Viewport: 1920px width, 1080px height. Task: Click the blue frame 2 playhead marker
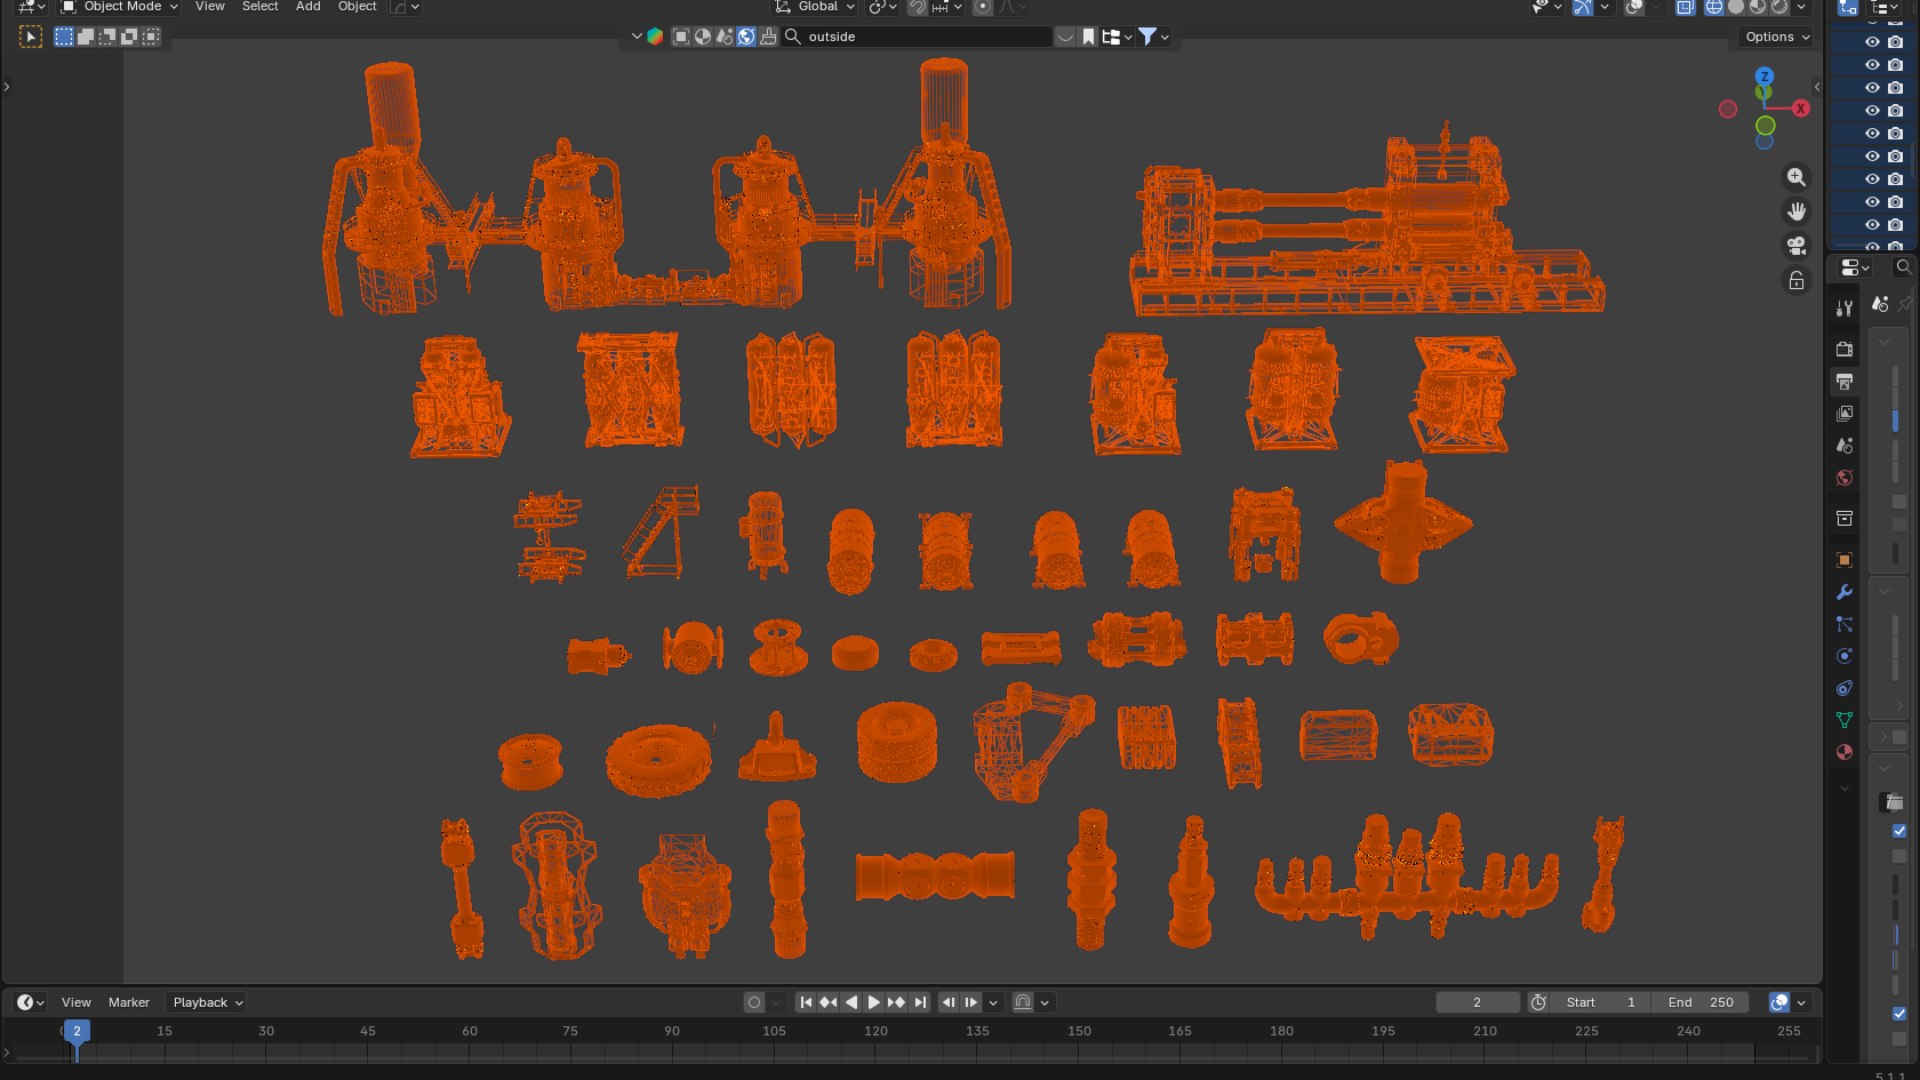coord(77,1031)
